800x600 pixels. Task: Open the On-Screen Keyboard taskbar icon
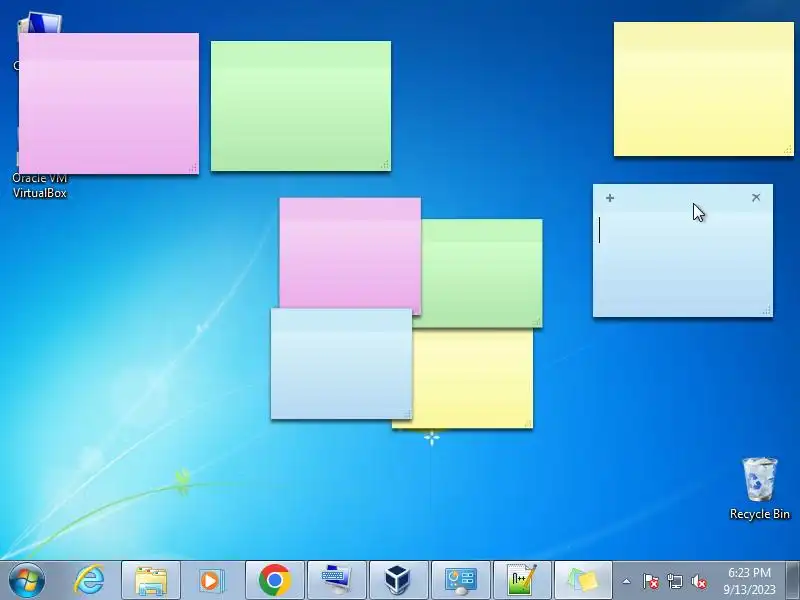[337, 581]
